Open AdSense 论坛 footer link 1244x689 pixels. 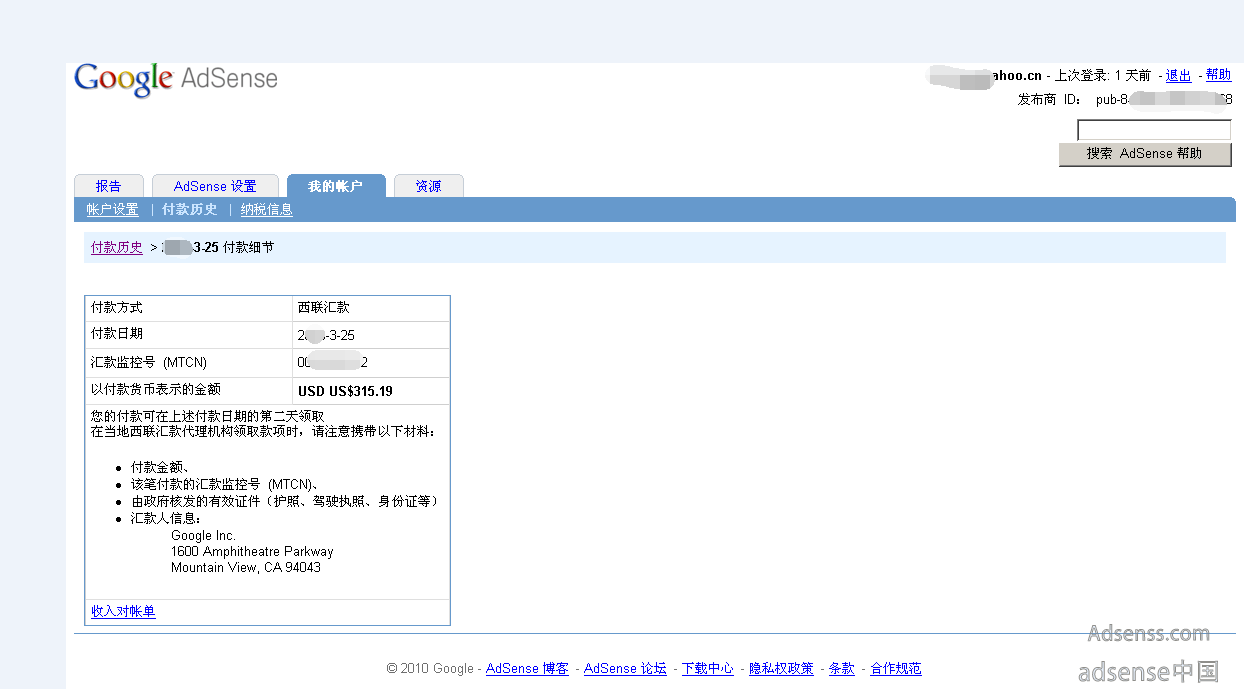click(x=625, y=669)
